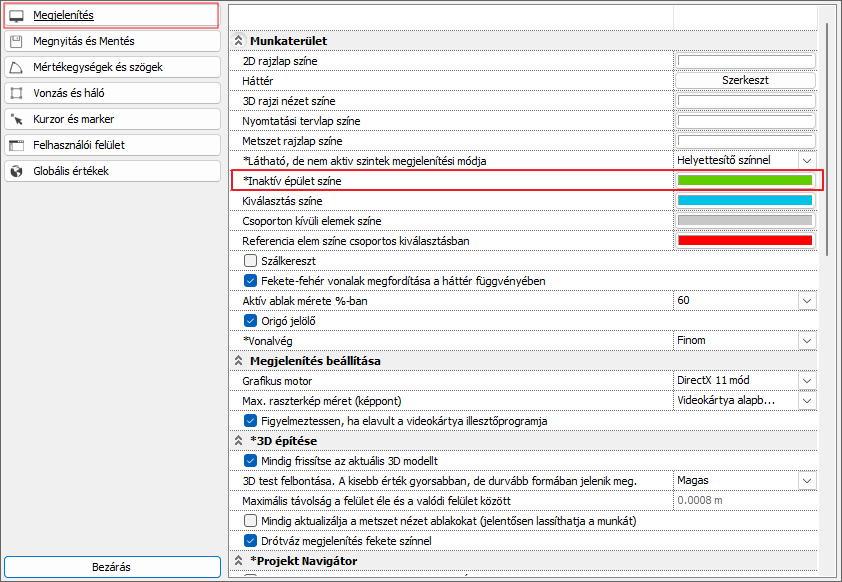Click the Mértékegységek és szögek angle icon
The image size is (842, 582).
tap(16, 67)
